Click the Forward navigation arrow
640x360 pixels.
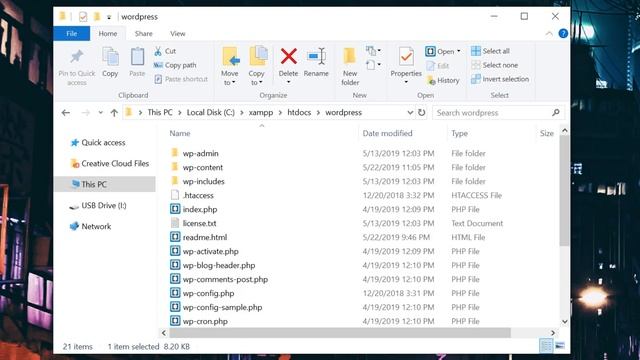(x=85, y=113)
